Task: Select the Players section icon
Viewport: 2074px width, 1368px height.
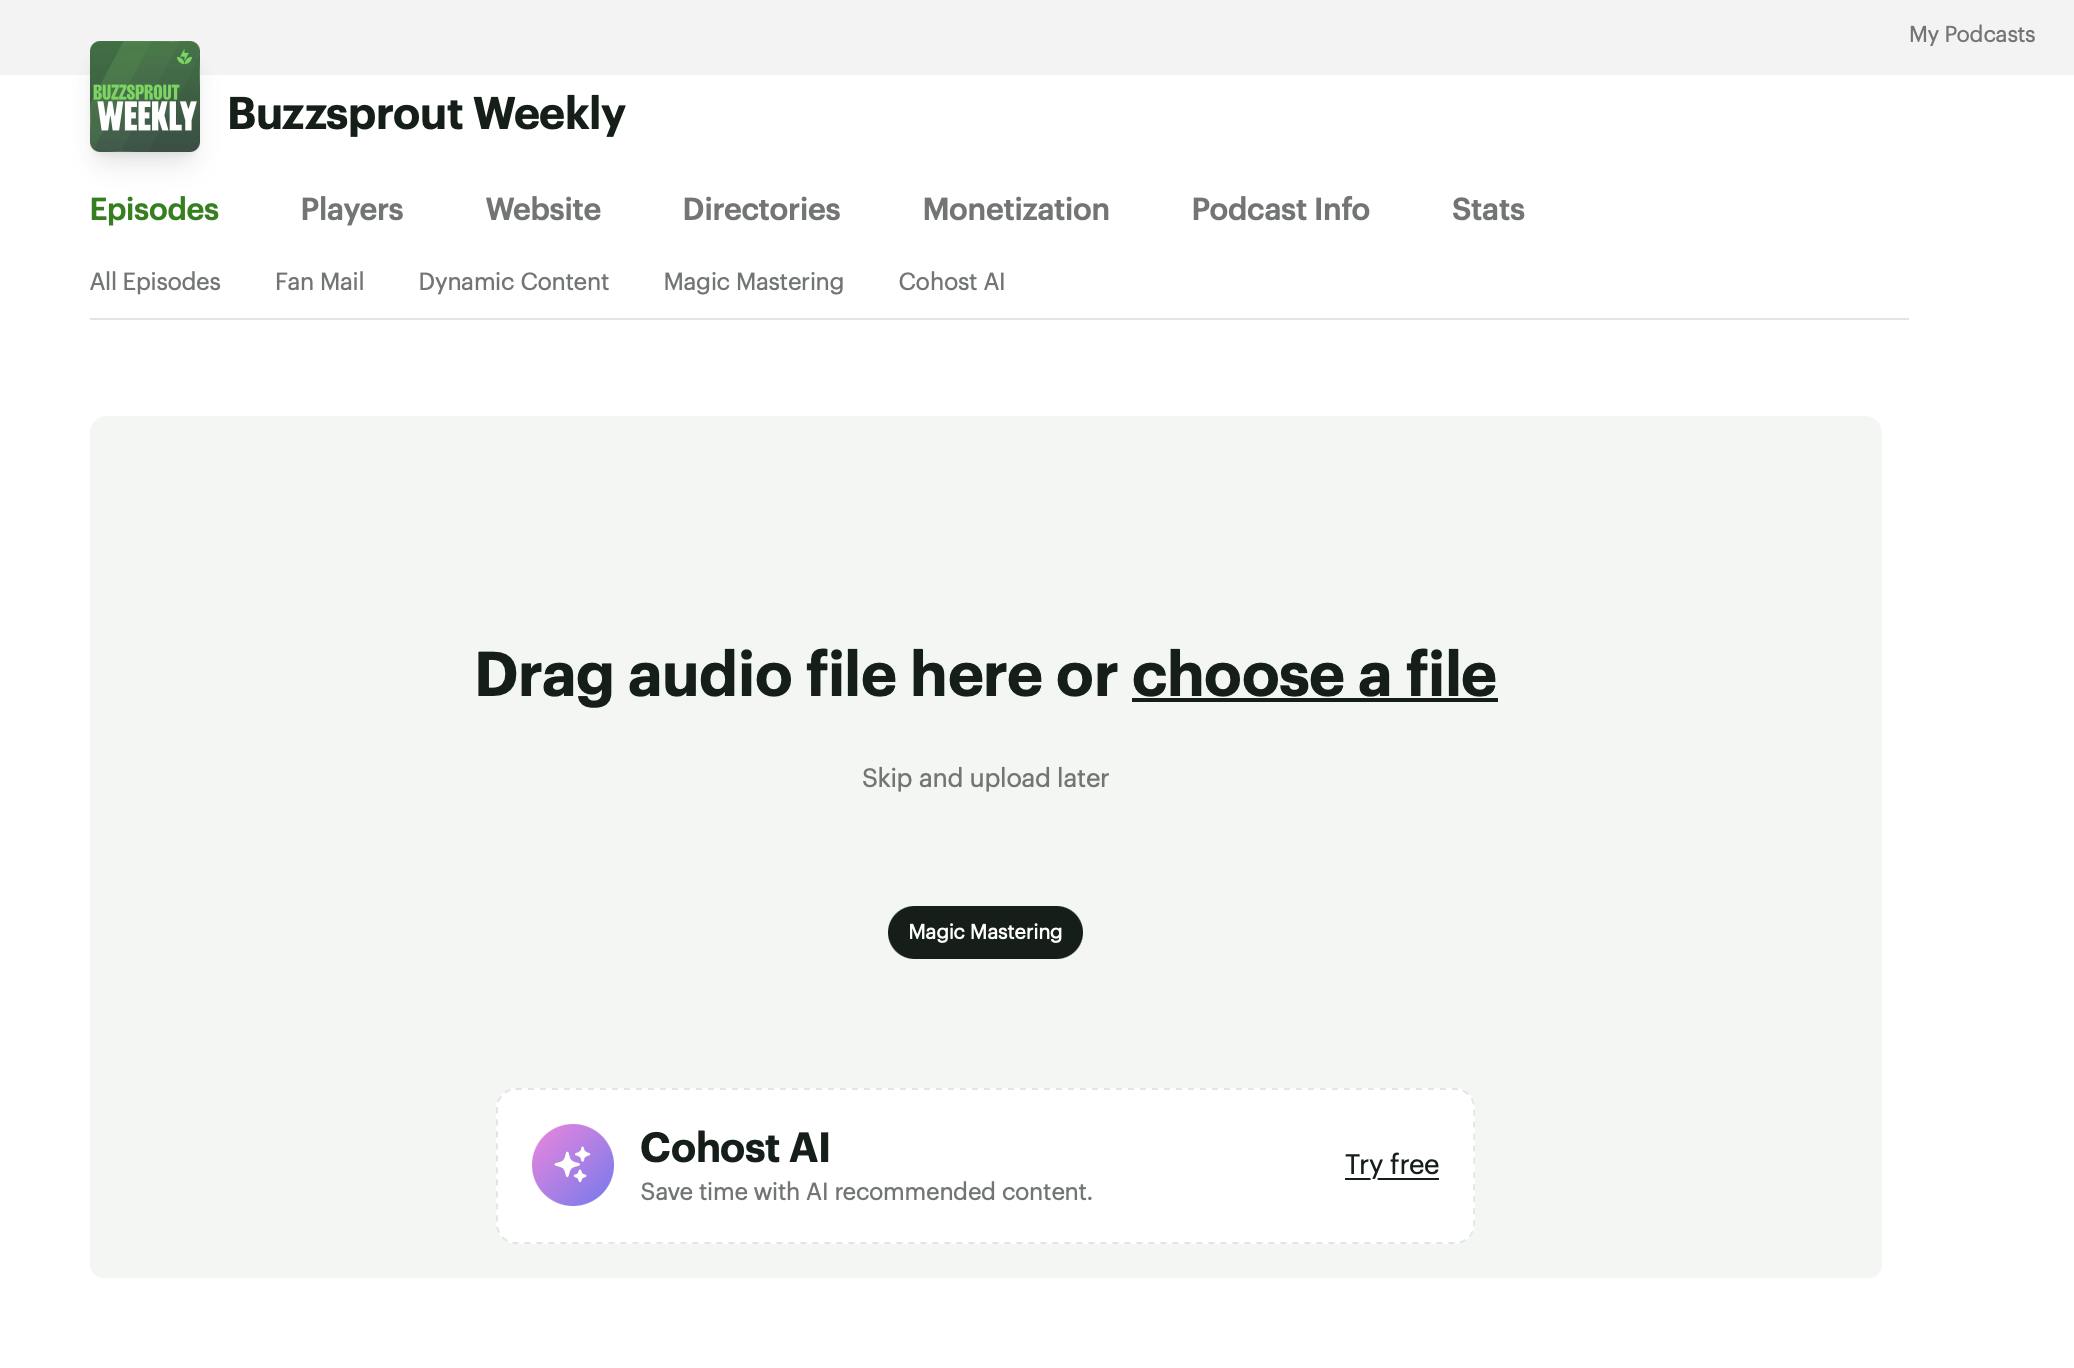Action: [x=353, y=208]
